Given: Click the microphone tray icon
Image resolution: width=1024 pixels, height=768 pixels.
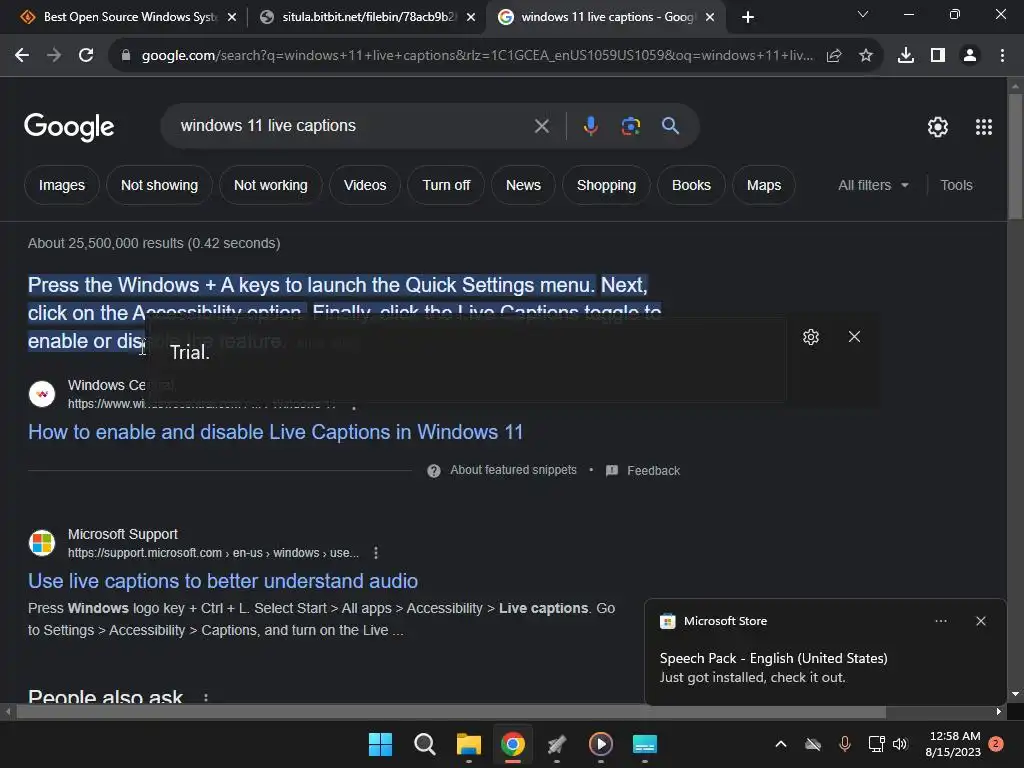Looking at the screenshot, I should click(x=844, y=744).
